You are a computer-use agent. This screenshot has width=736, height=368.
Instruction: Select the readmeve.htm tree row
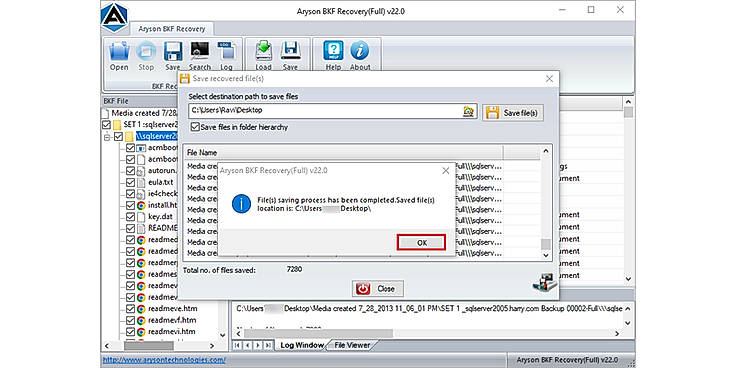click(172, 309)
